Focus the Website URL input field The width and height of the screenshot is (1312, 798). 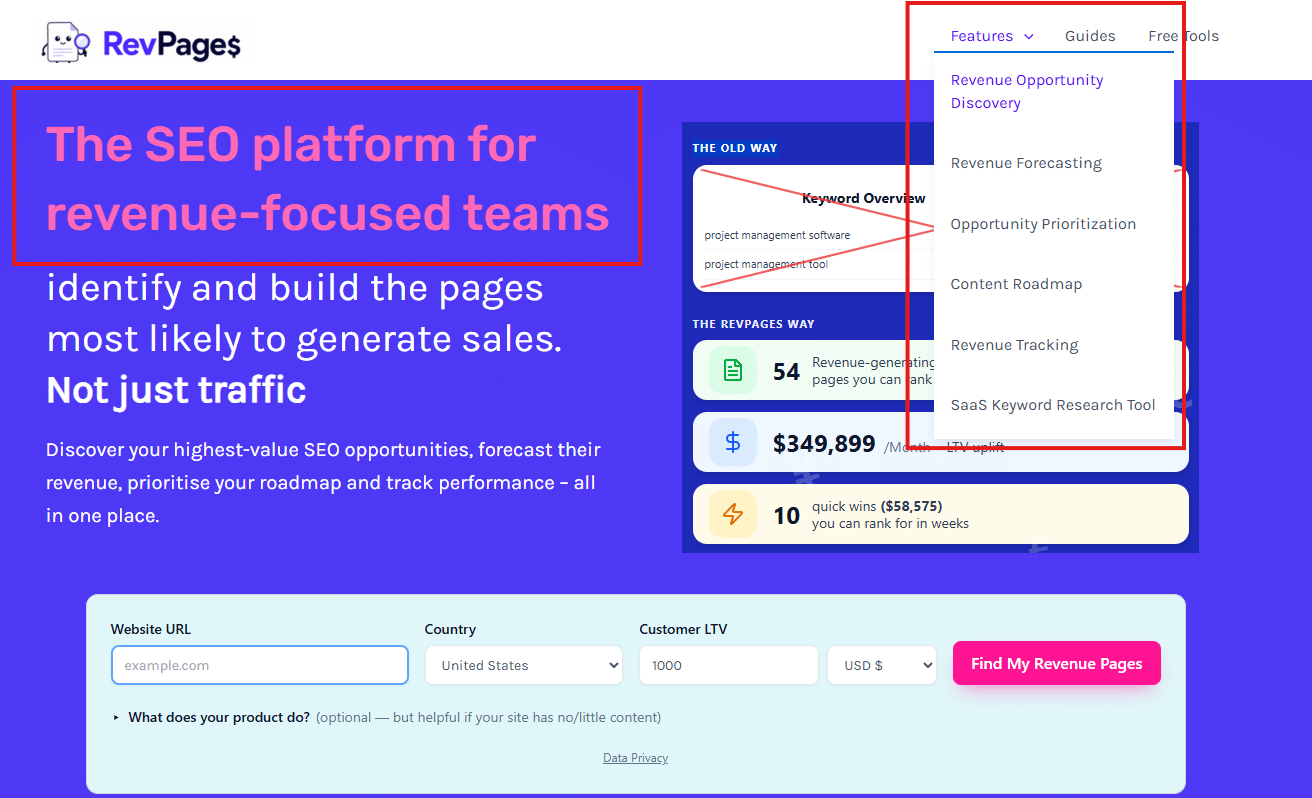(260, 665)
